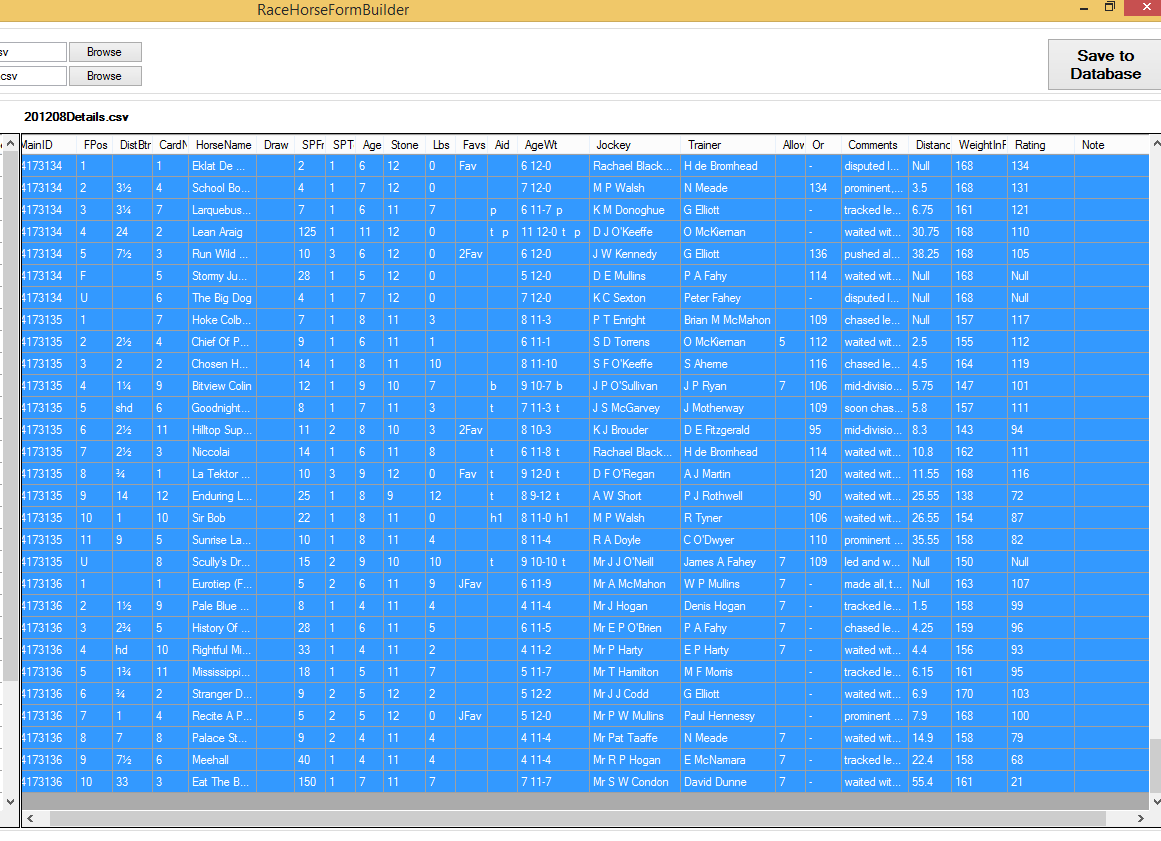Select the cell showing jockey M P Walsh

tap(620, 188)
